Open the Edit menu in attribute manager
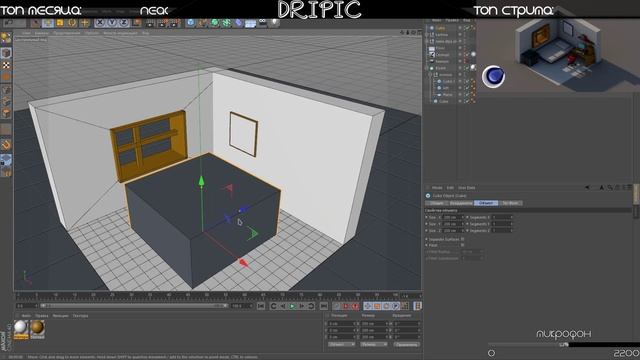Viewport: 640px width, 360px height. tap(450, 188)
